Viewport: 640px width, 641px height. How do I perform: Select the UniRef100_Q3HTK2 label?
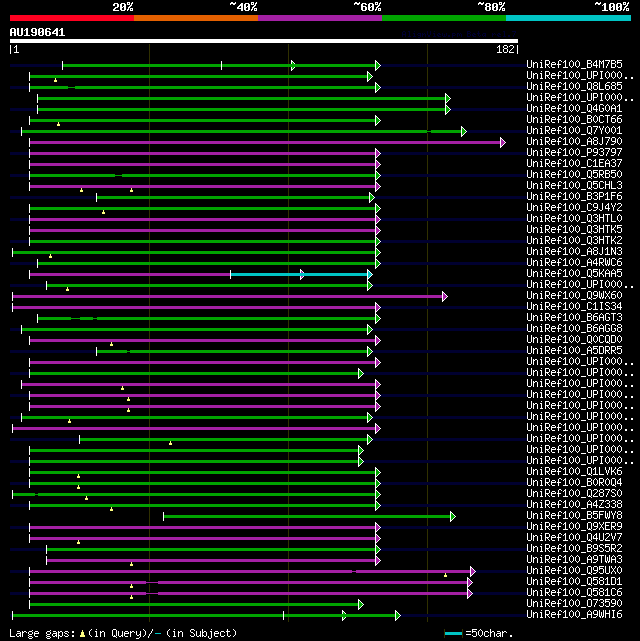pos(574,241)
